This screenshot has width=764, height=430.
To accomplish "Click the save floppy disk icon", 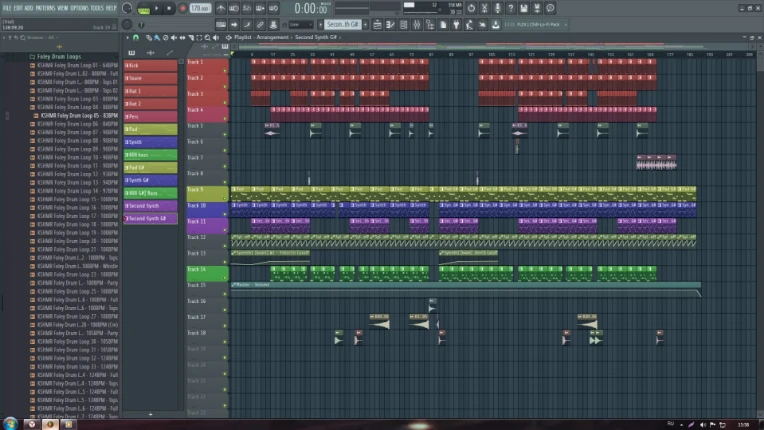I will click(524, 8).
